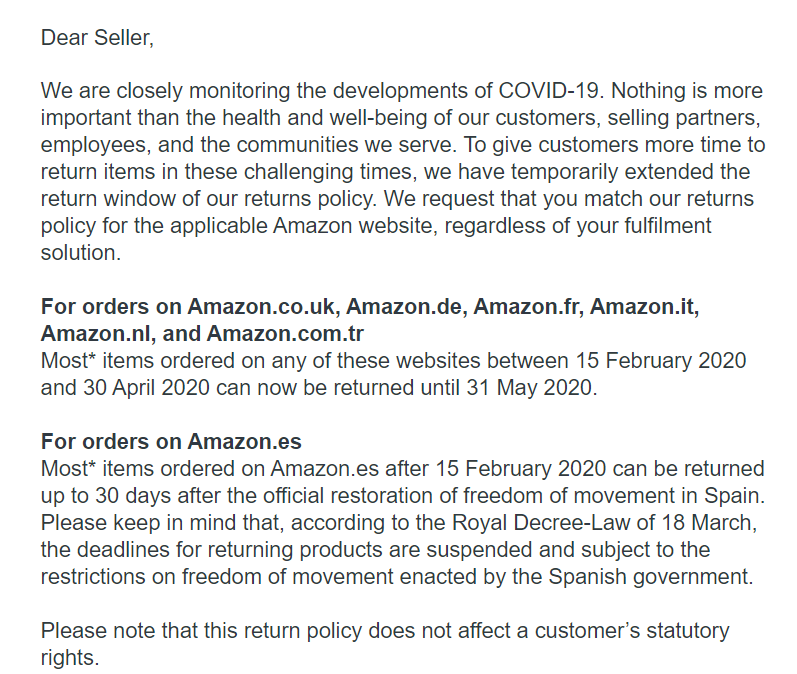The height and width of the screenshot is (674, 797).
Task: Click the words "Please note" in the last paragraph
Action: pyautogui.click(x=94, y=630)
